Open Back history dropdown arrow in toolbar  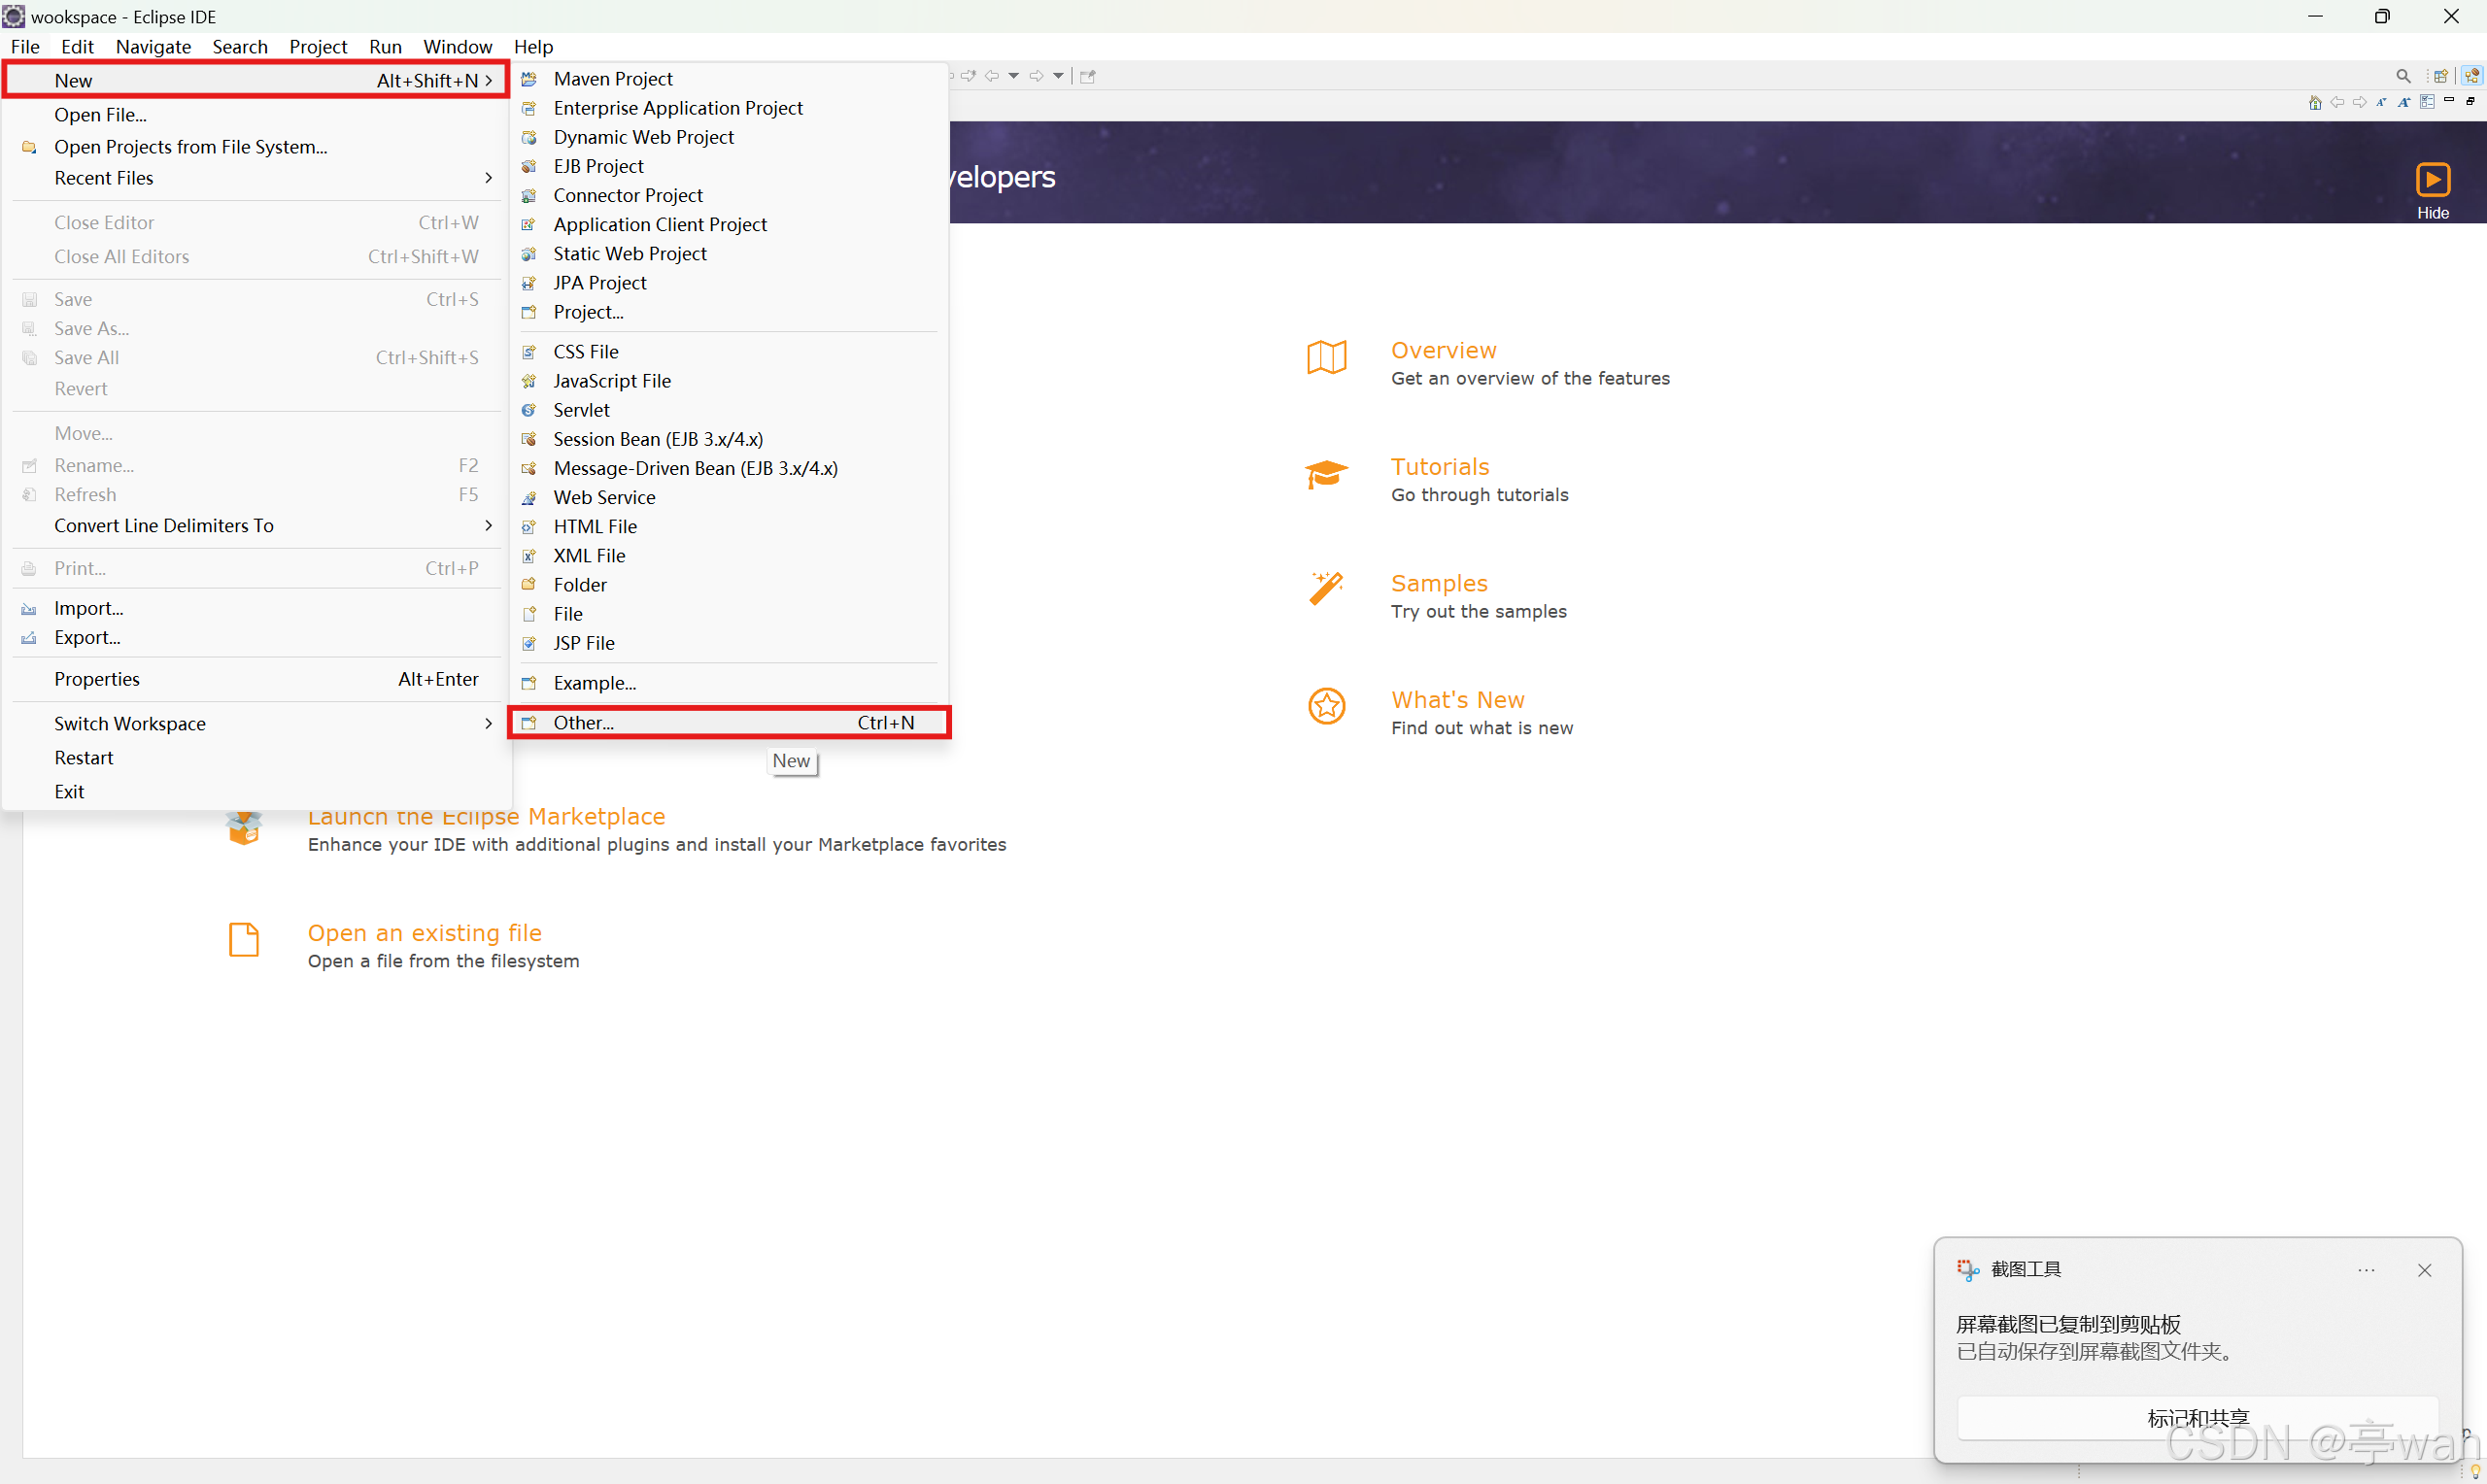(x=1014, y=76)
